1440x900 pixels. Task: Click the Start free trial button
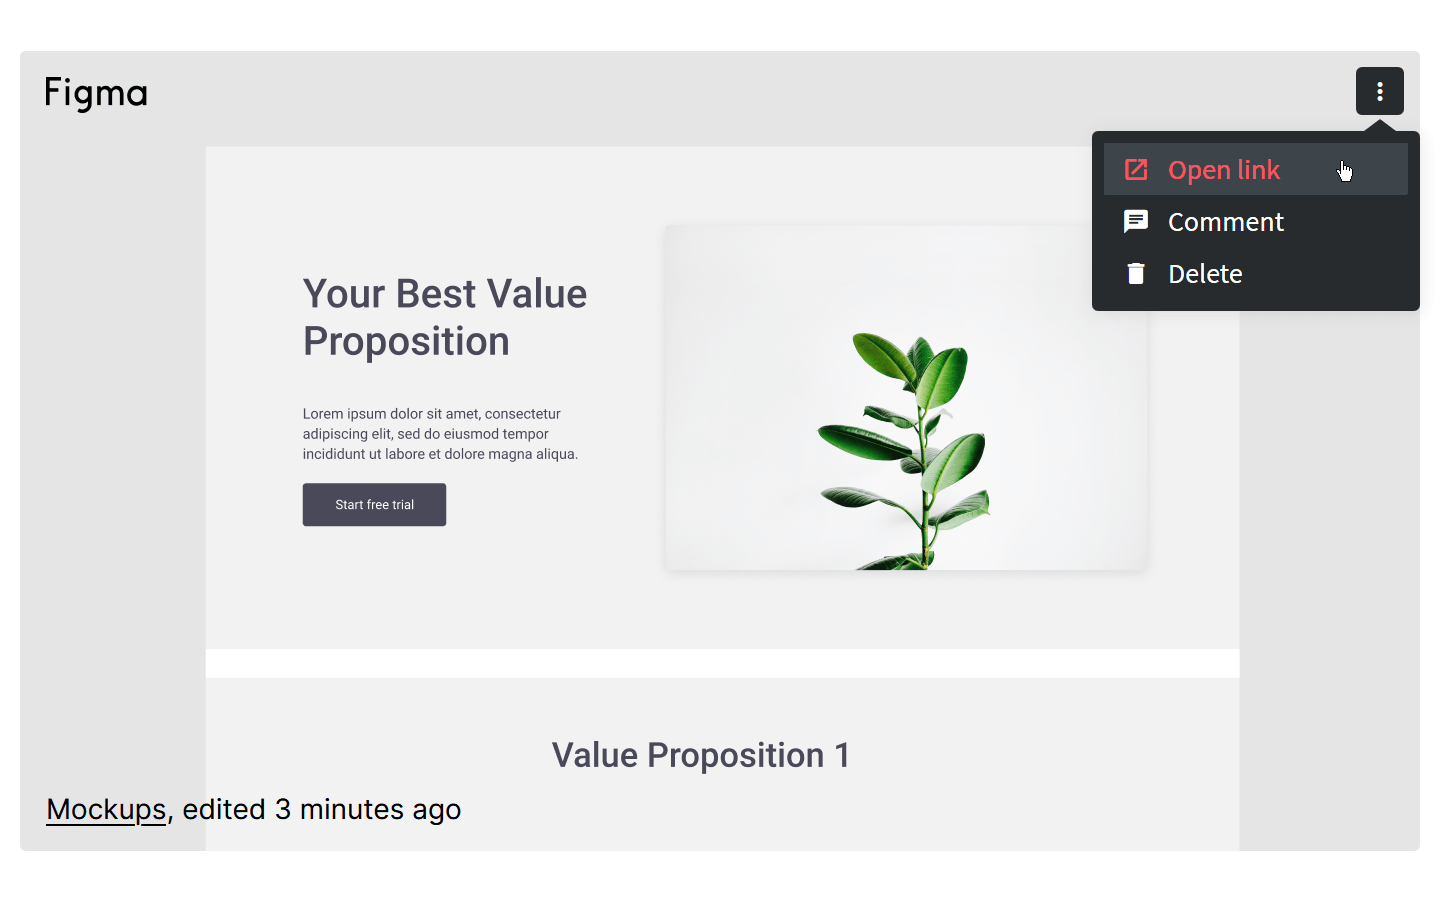(x=374, y=505)
